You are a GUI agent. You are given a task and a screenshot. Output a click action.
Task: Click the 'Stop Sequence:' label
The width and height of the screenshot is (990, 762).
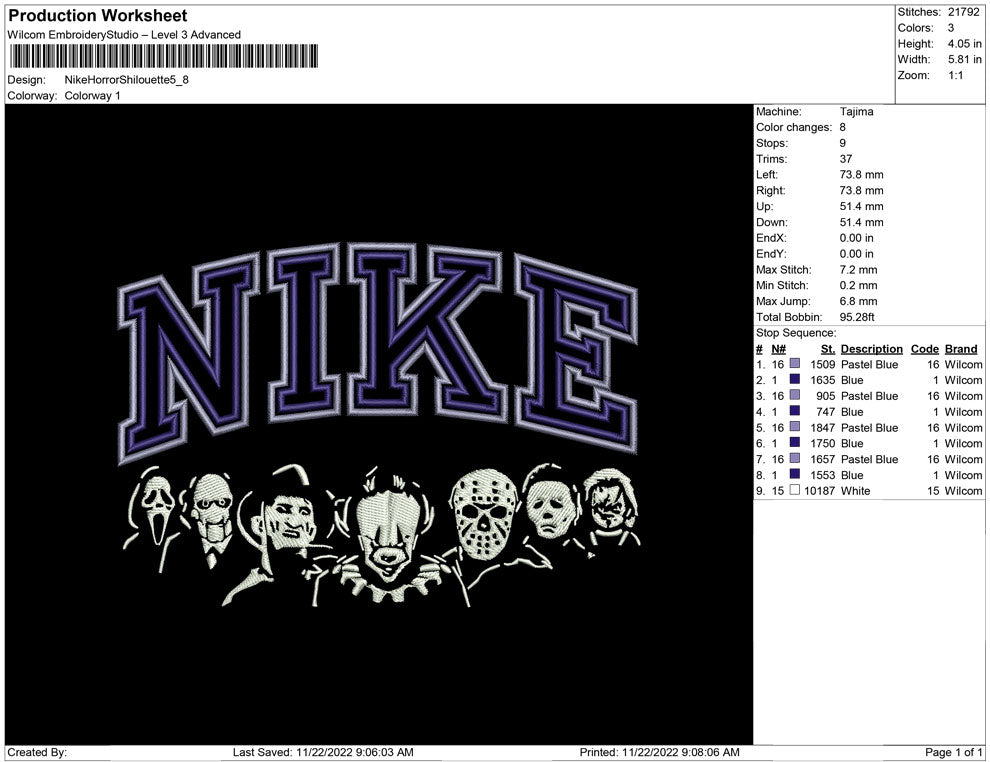pyautogui.click(x=796, y=333)
